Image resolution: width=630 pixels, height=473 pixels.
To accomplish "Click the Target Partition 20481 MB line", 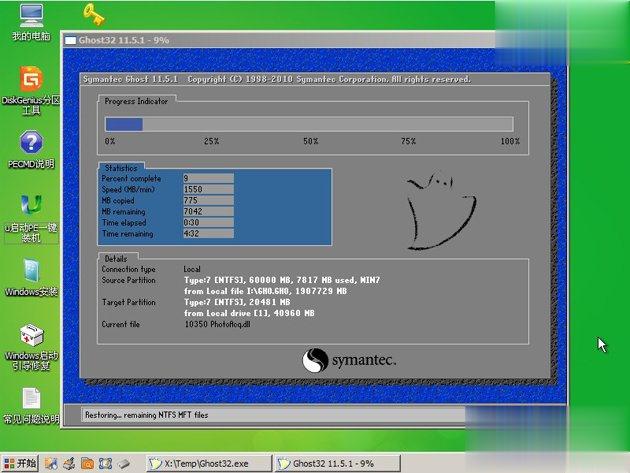I will (237, 302).
